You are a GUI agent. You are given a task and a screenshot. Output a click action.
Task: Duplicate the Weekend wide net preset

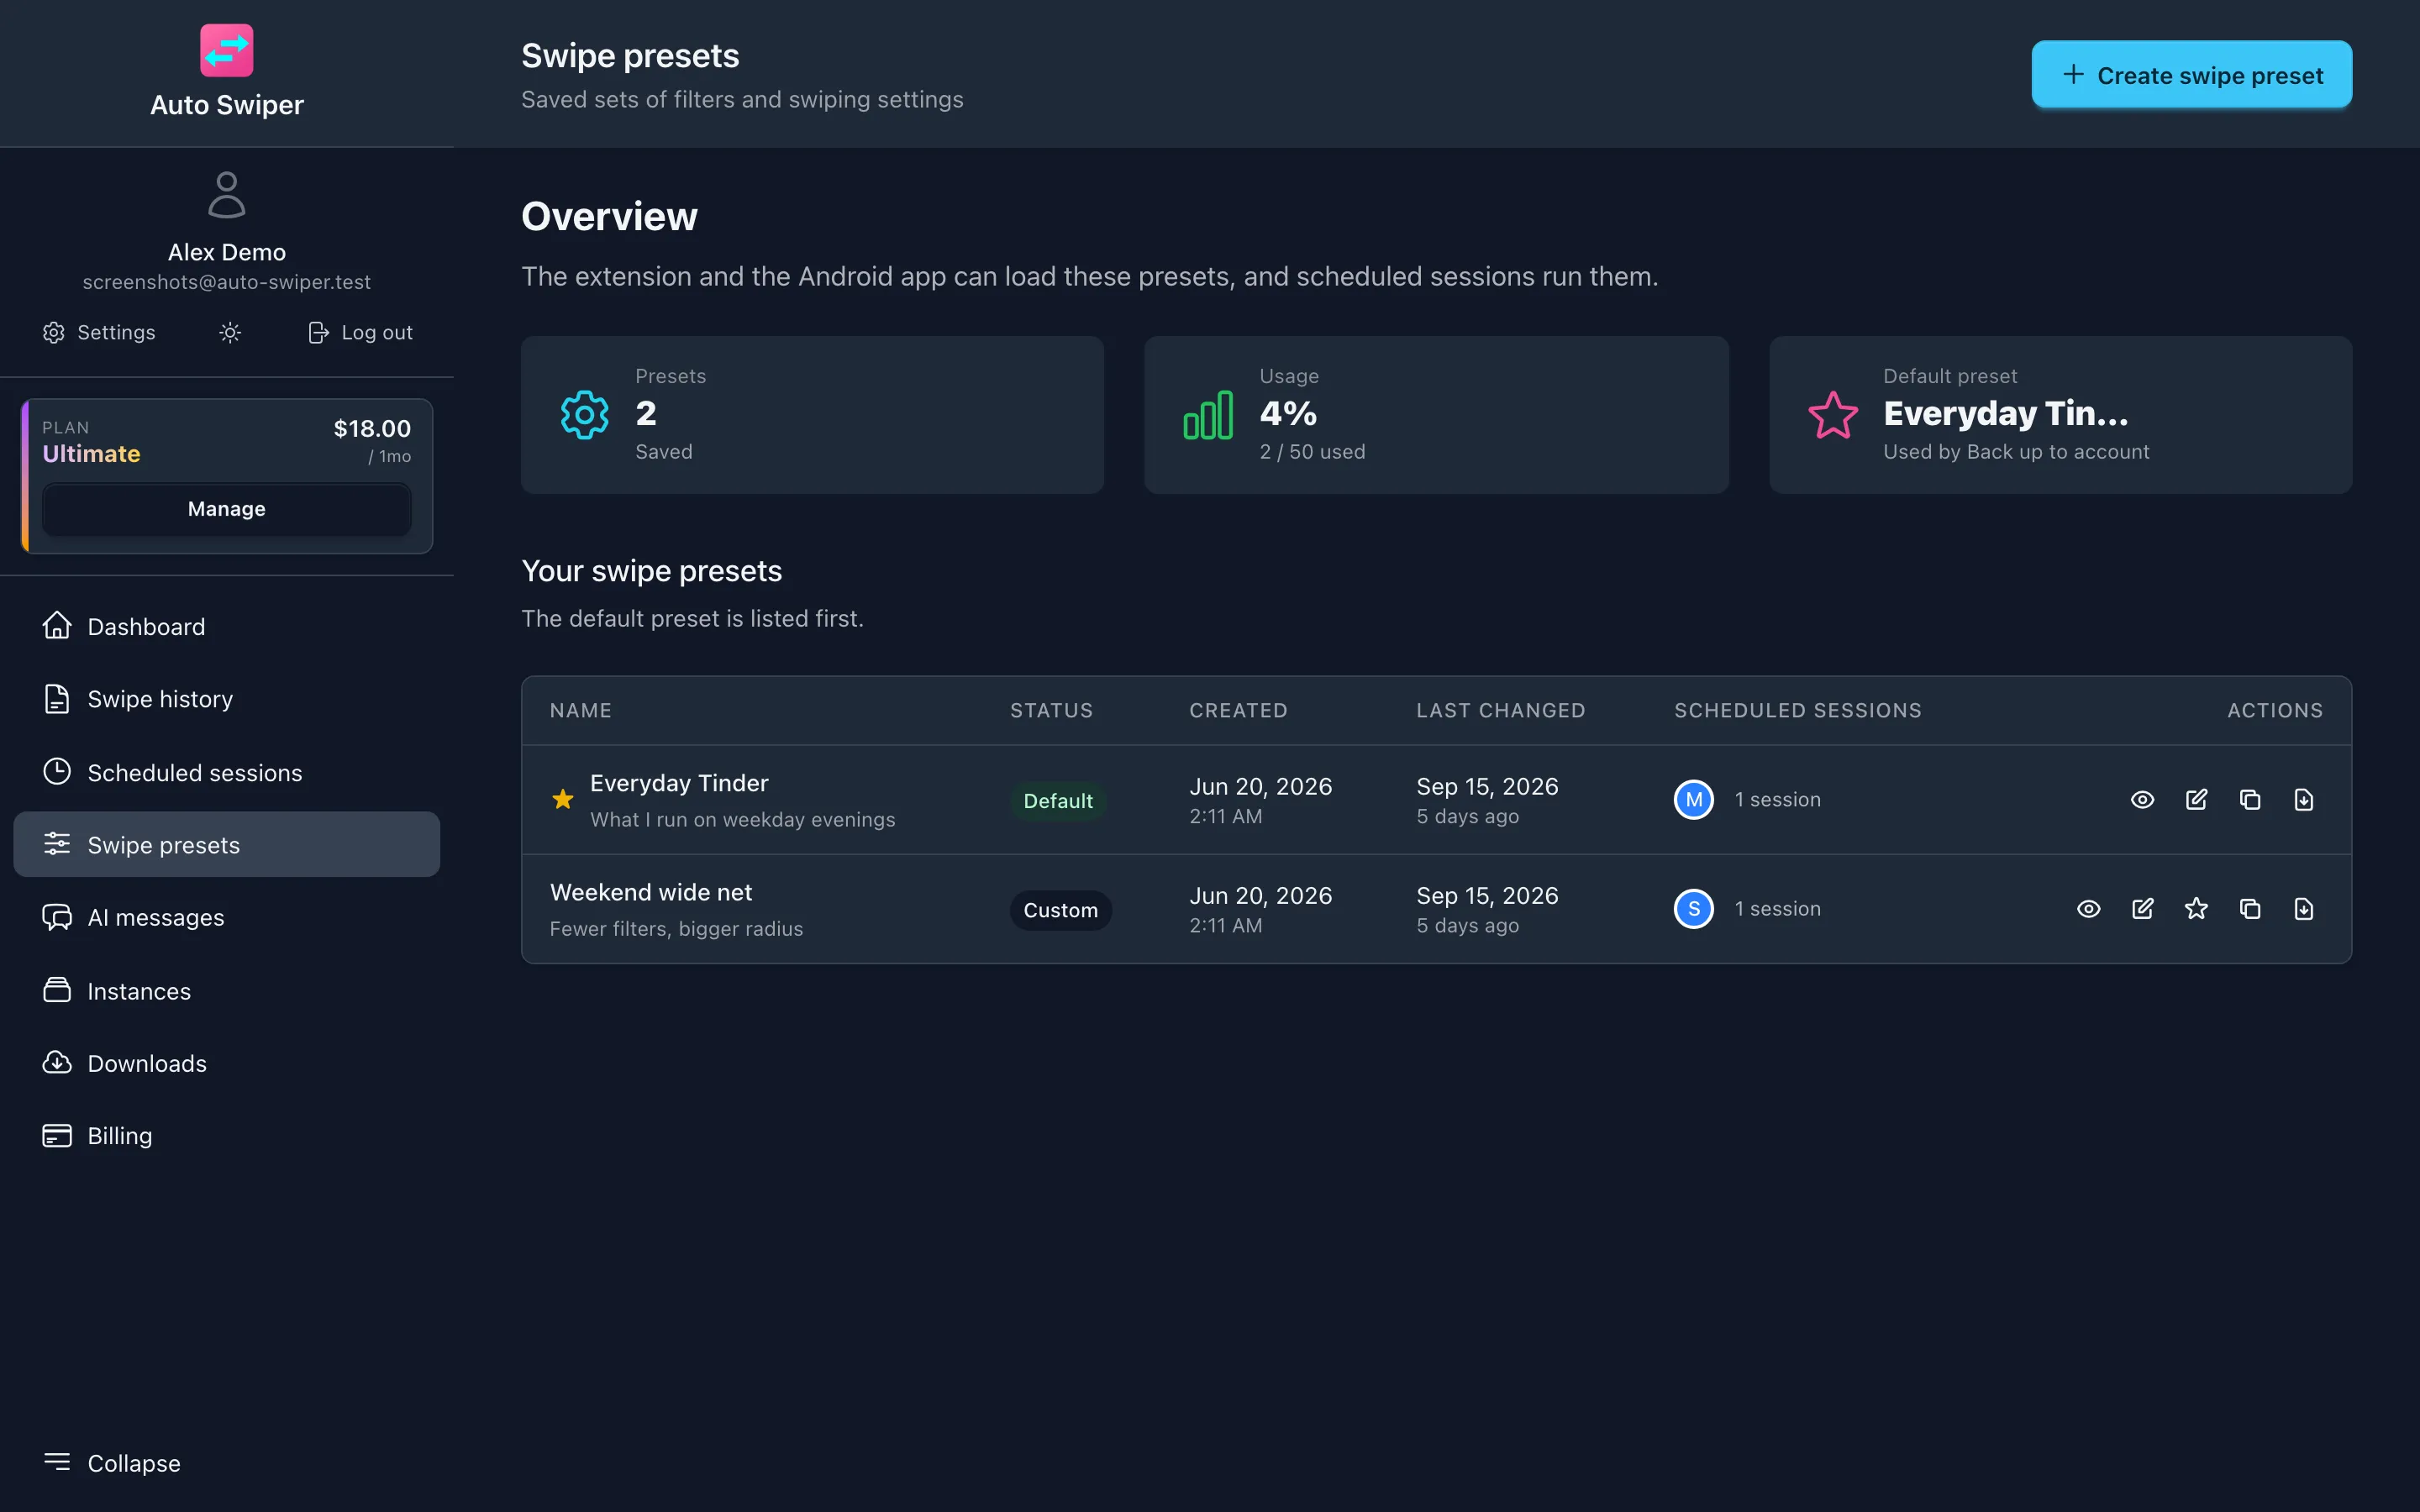[x=2250, y=908]
